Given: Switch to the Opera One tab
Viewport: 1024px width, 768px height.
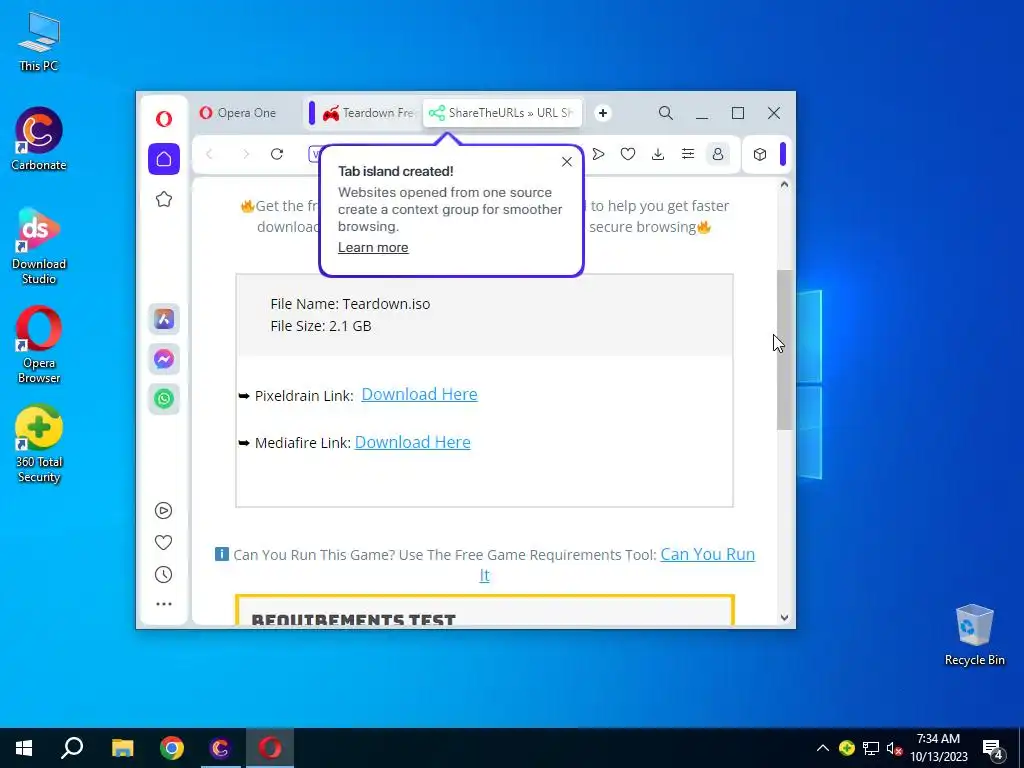Looking at the screenshot, I should click(x=238, y=113).
